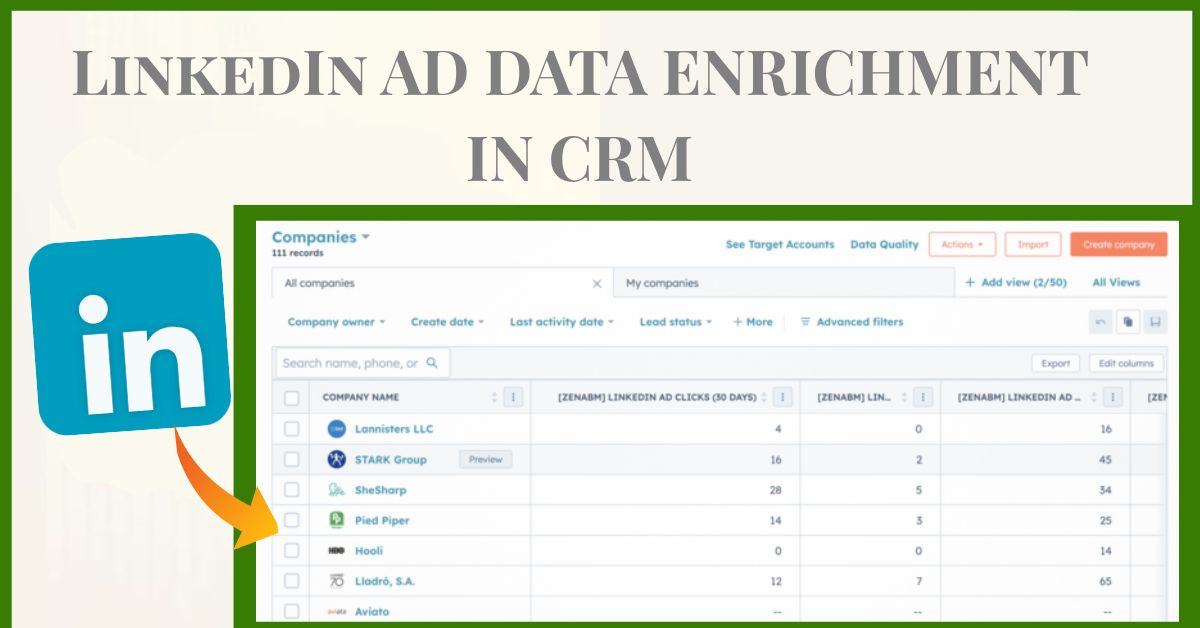This screenshot has width=1200, height=628.
Task: Select the Lladró, S.A. row checkbox
Action: click(x=292, y=581)
